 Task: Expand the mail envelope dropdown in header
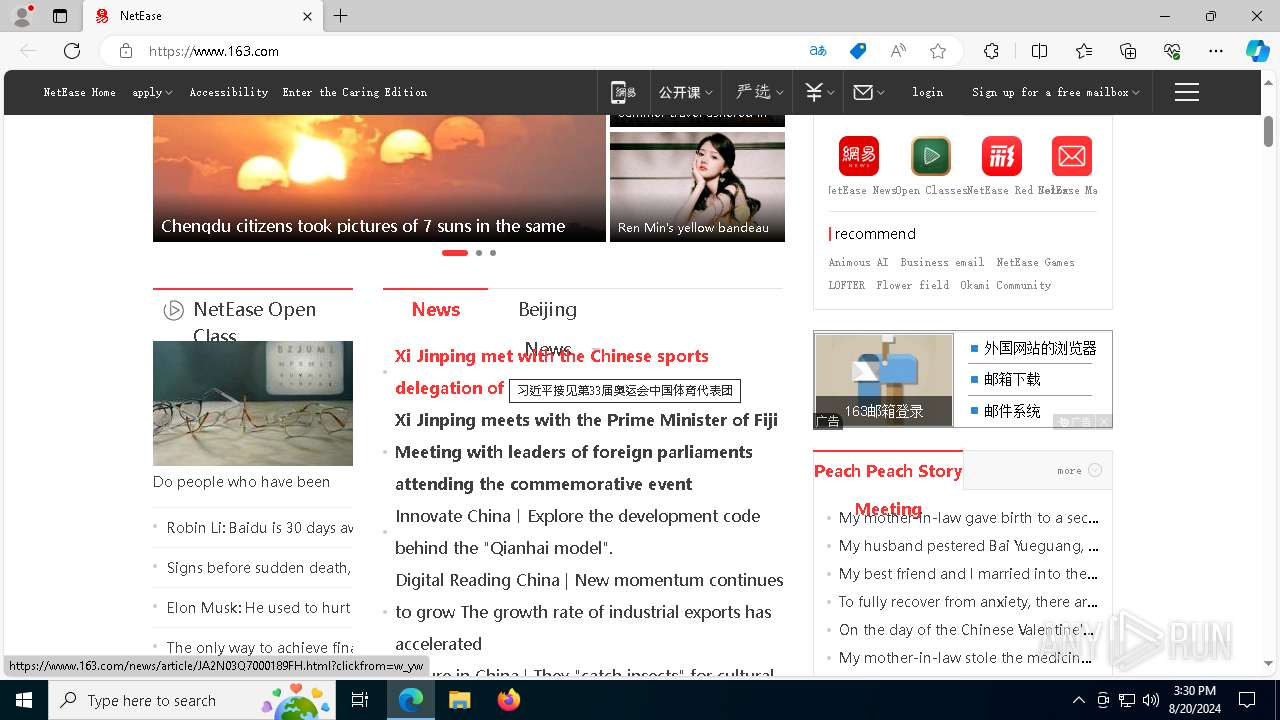(x=868, y=92)
